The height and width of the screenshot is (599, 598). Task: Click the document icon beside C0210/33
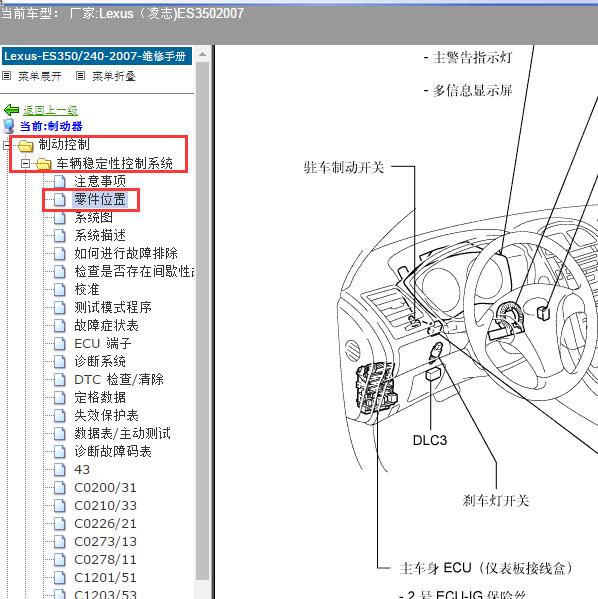pyautogui.click(x=60, y=505)
